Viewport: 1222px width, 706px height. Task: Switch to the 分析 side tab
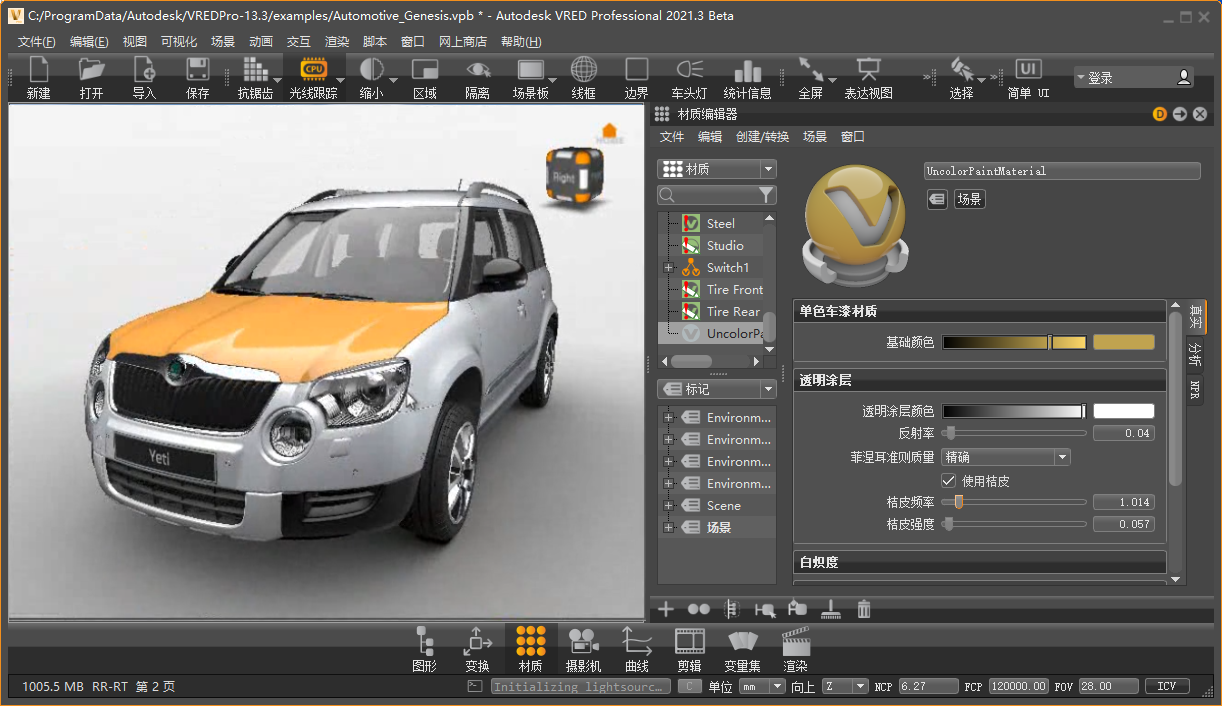pos(1195,354)
